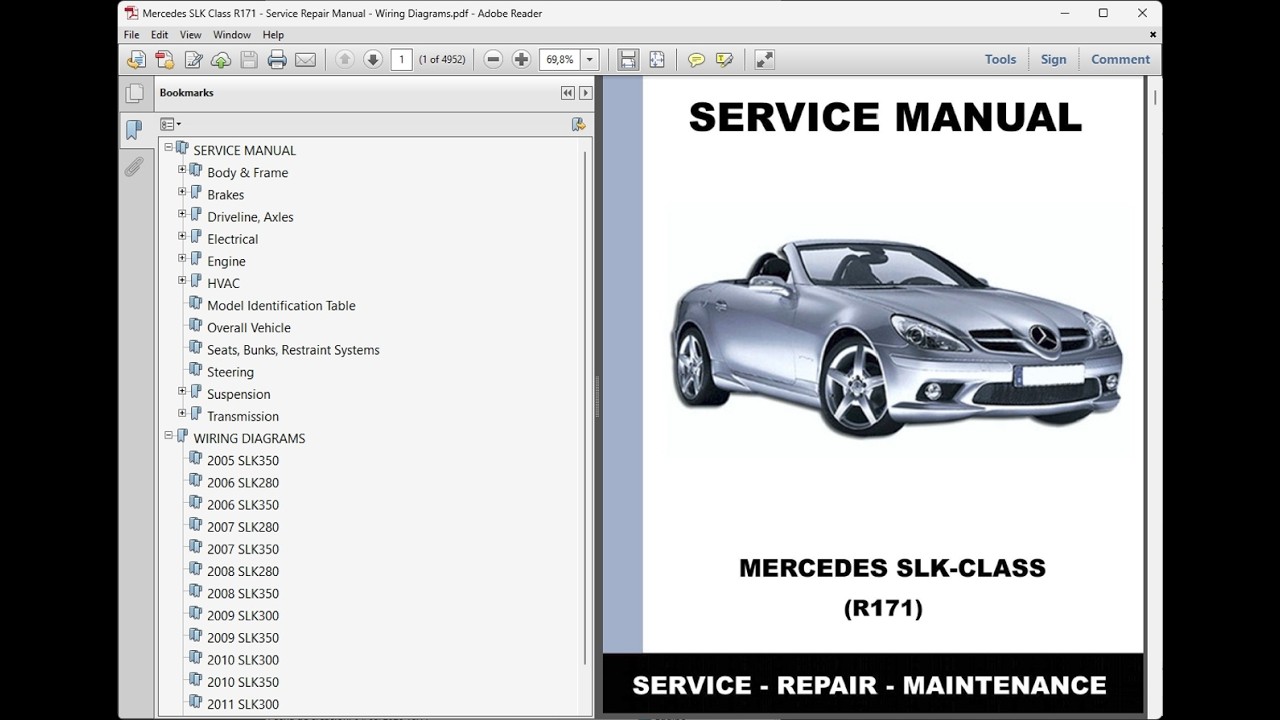This screenshot has width=1280, height=720.
Task: Collapse the WIRING DIAGRAMS tree node
Action: [168, 436]
